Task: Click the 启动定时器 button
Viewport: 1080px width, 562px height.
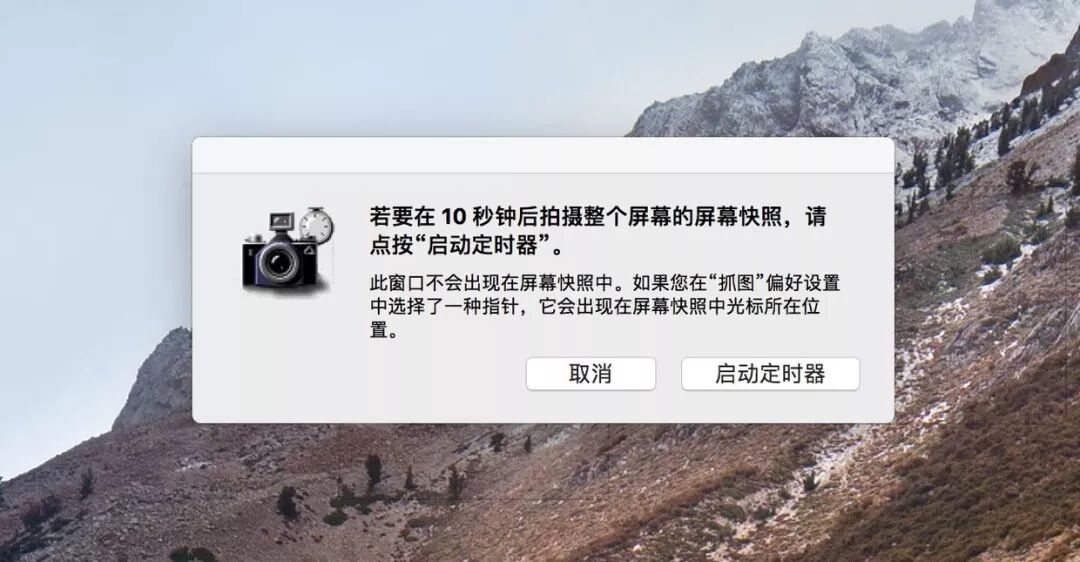Action: (770, 374)
